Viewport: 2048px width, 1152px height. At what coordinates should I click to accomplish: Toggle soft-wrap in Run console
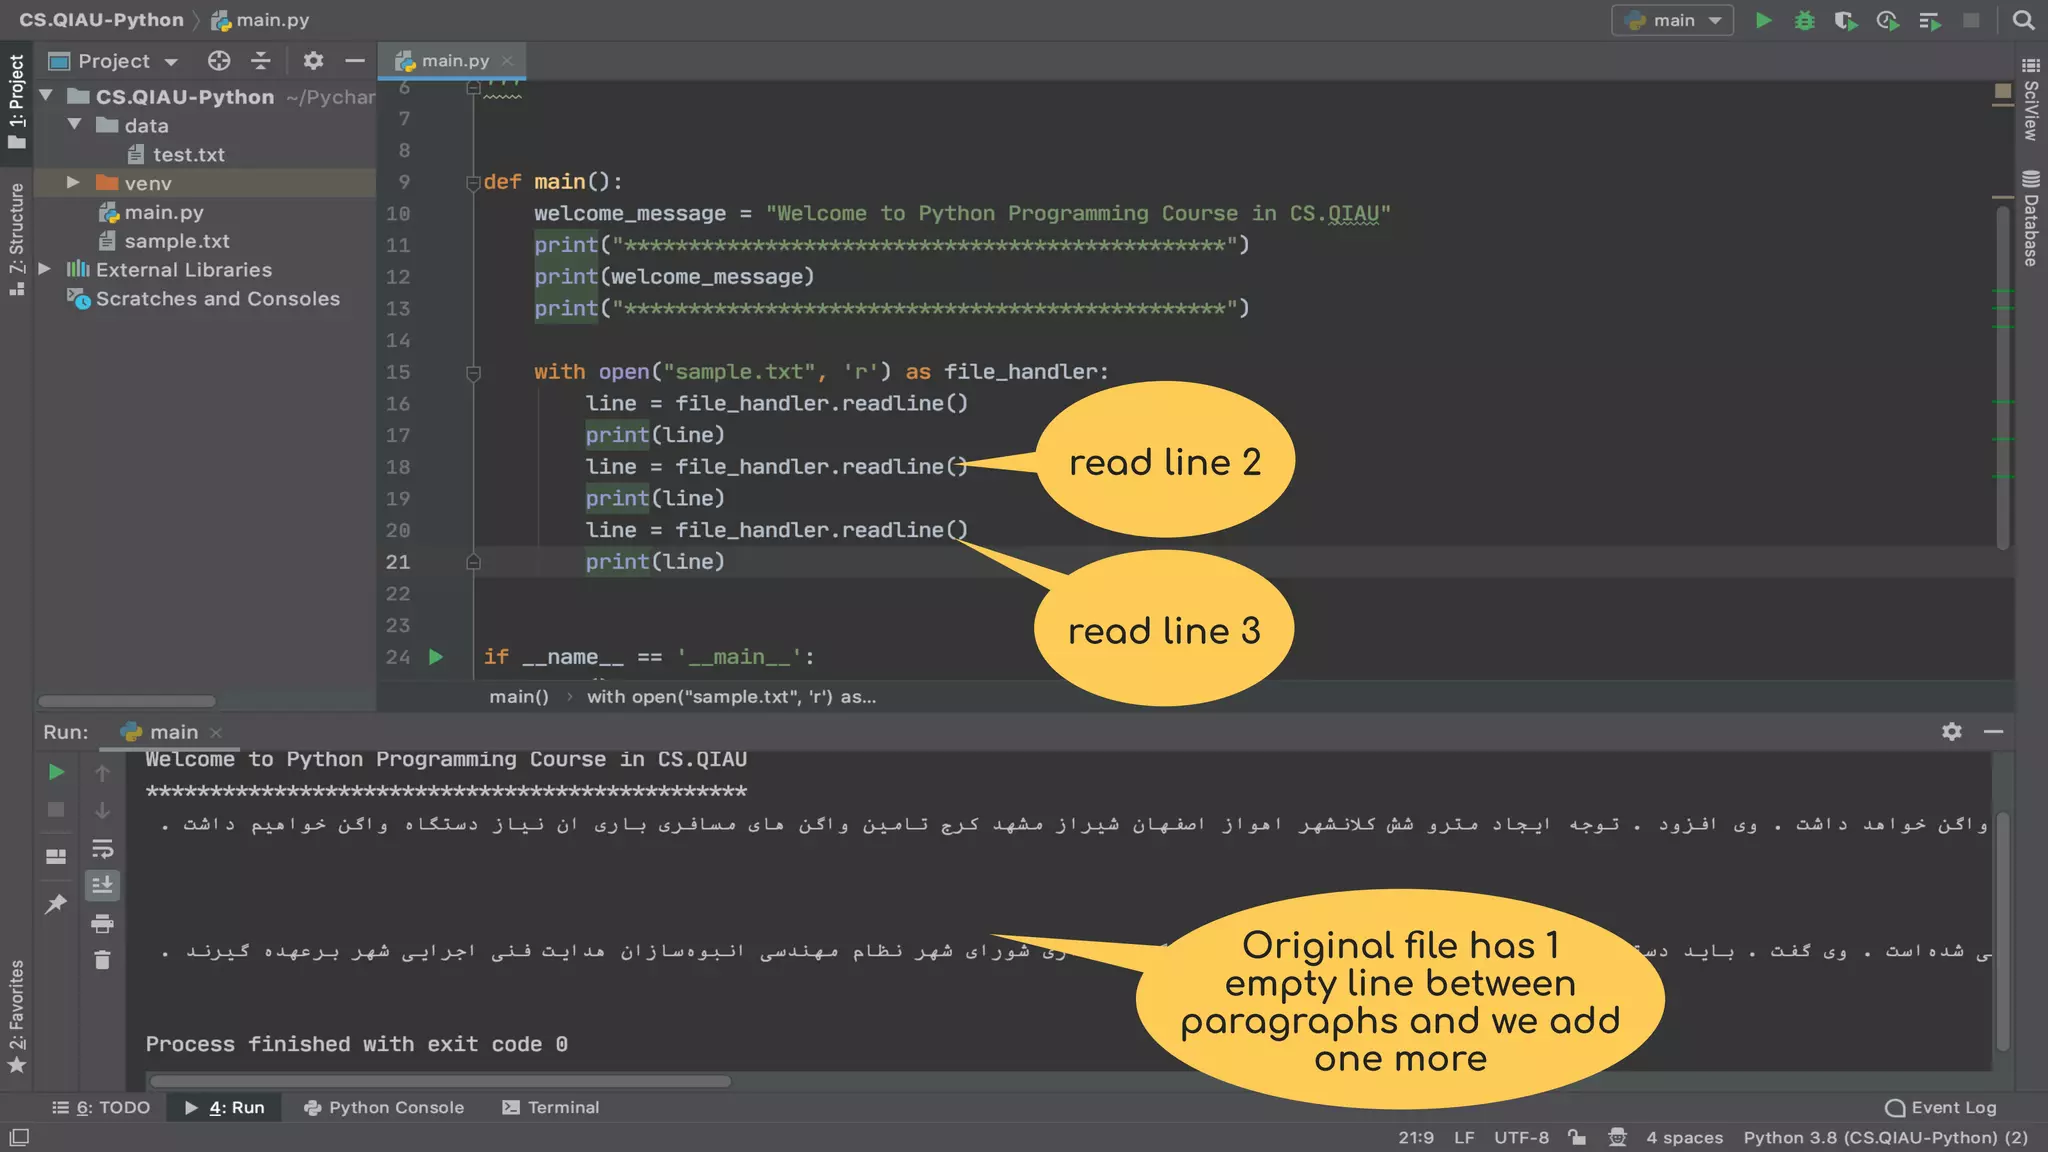(102, 849)
